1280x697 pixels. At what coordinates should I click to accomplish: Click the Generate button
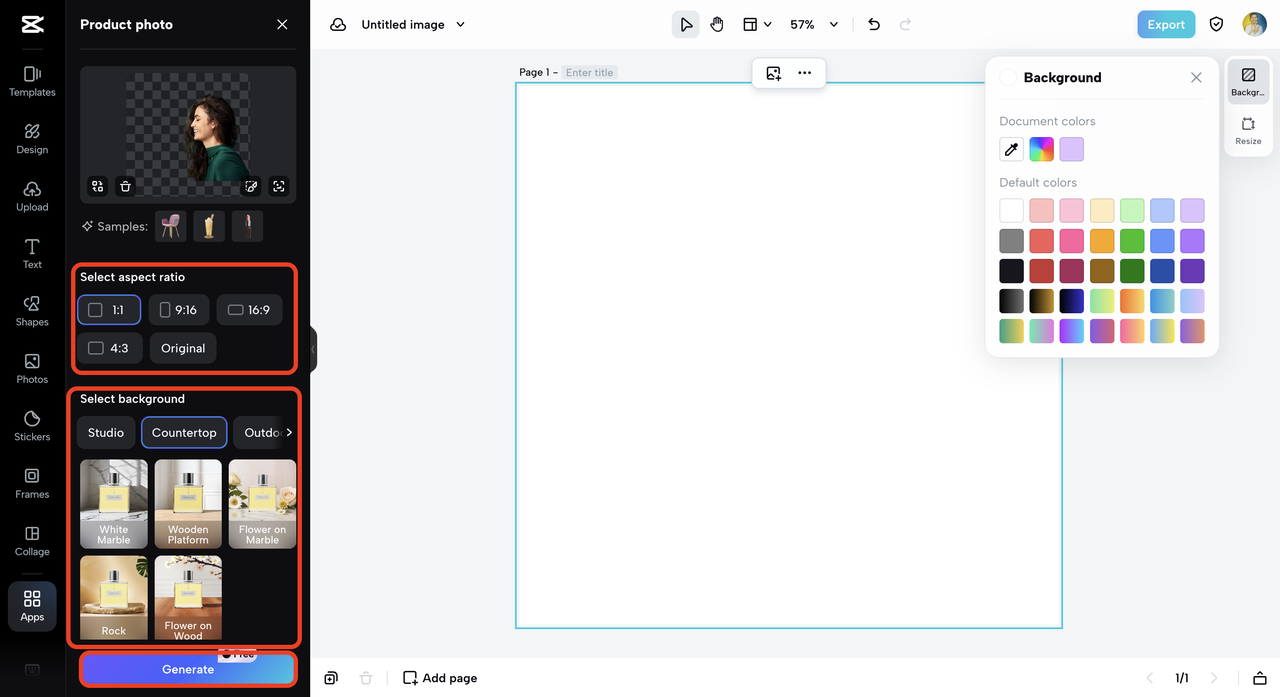[188, 669]
